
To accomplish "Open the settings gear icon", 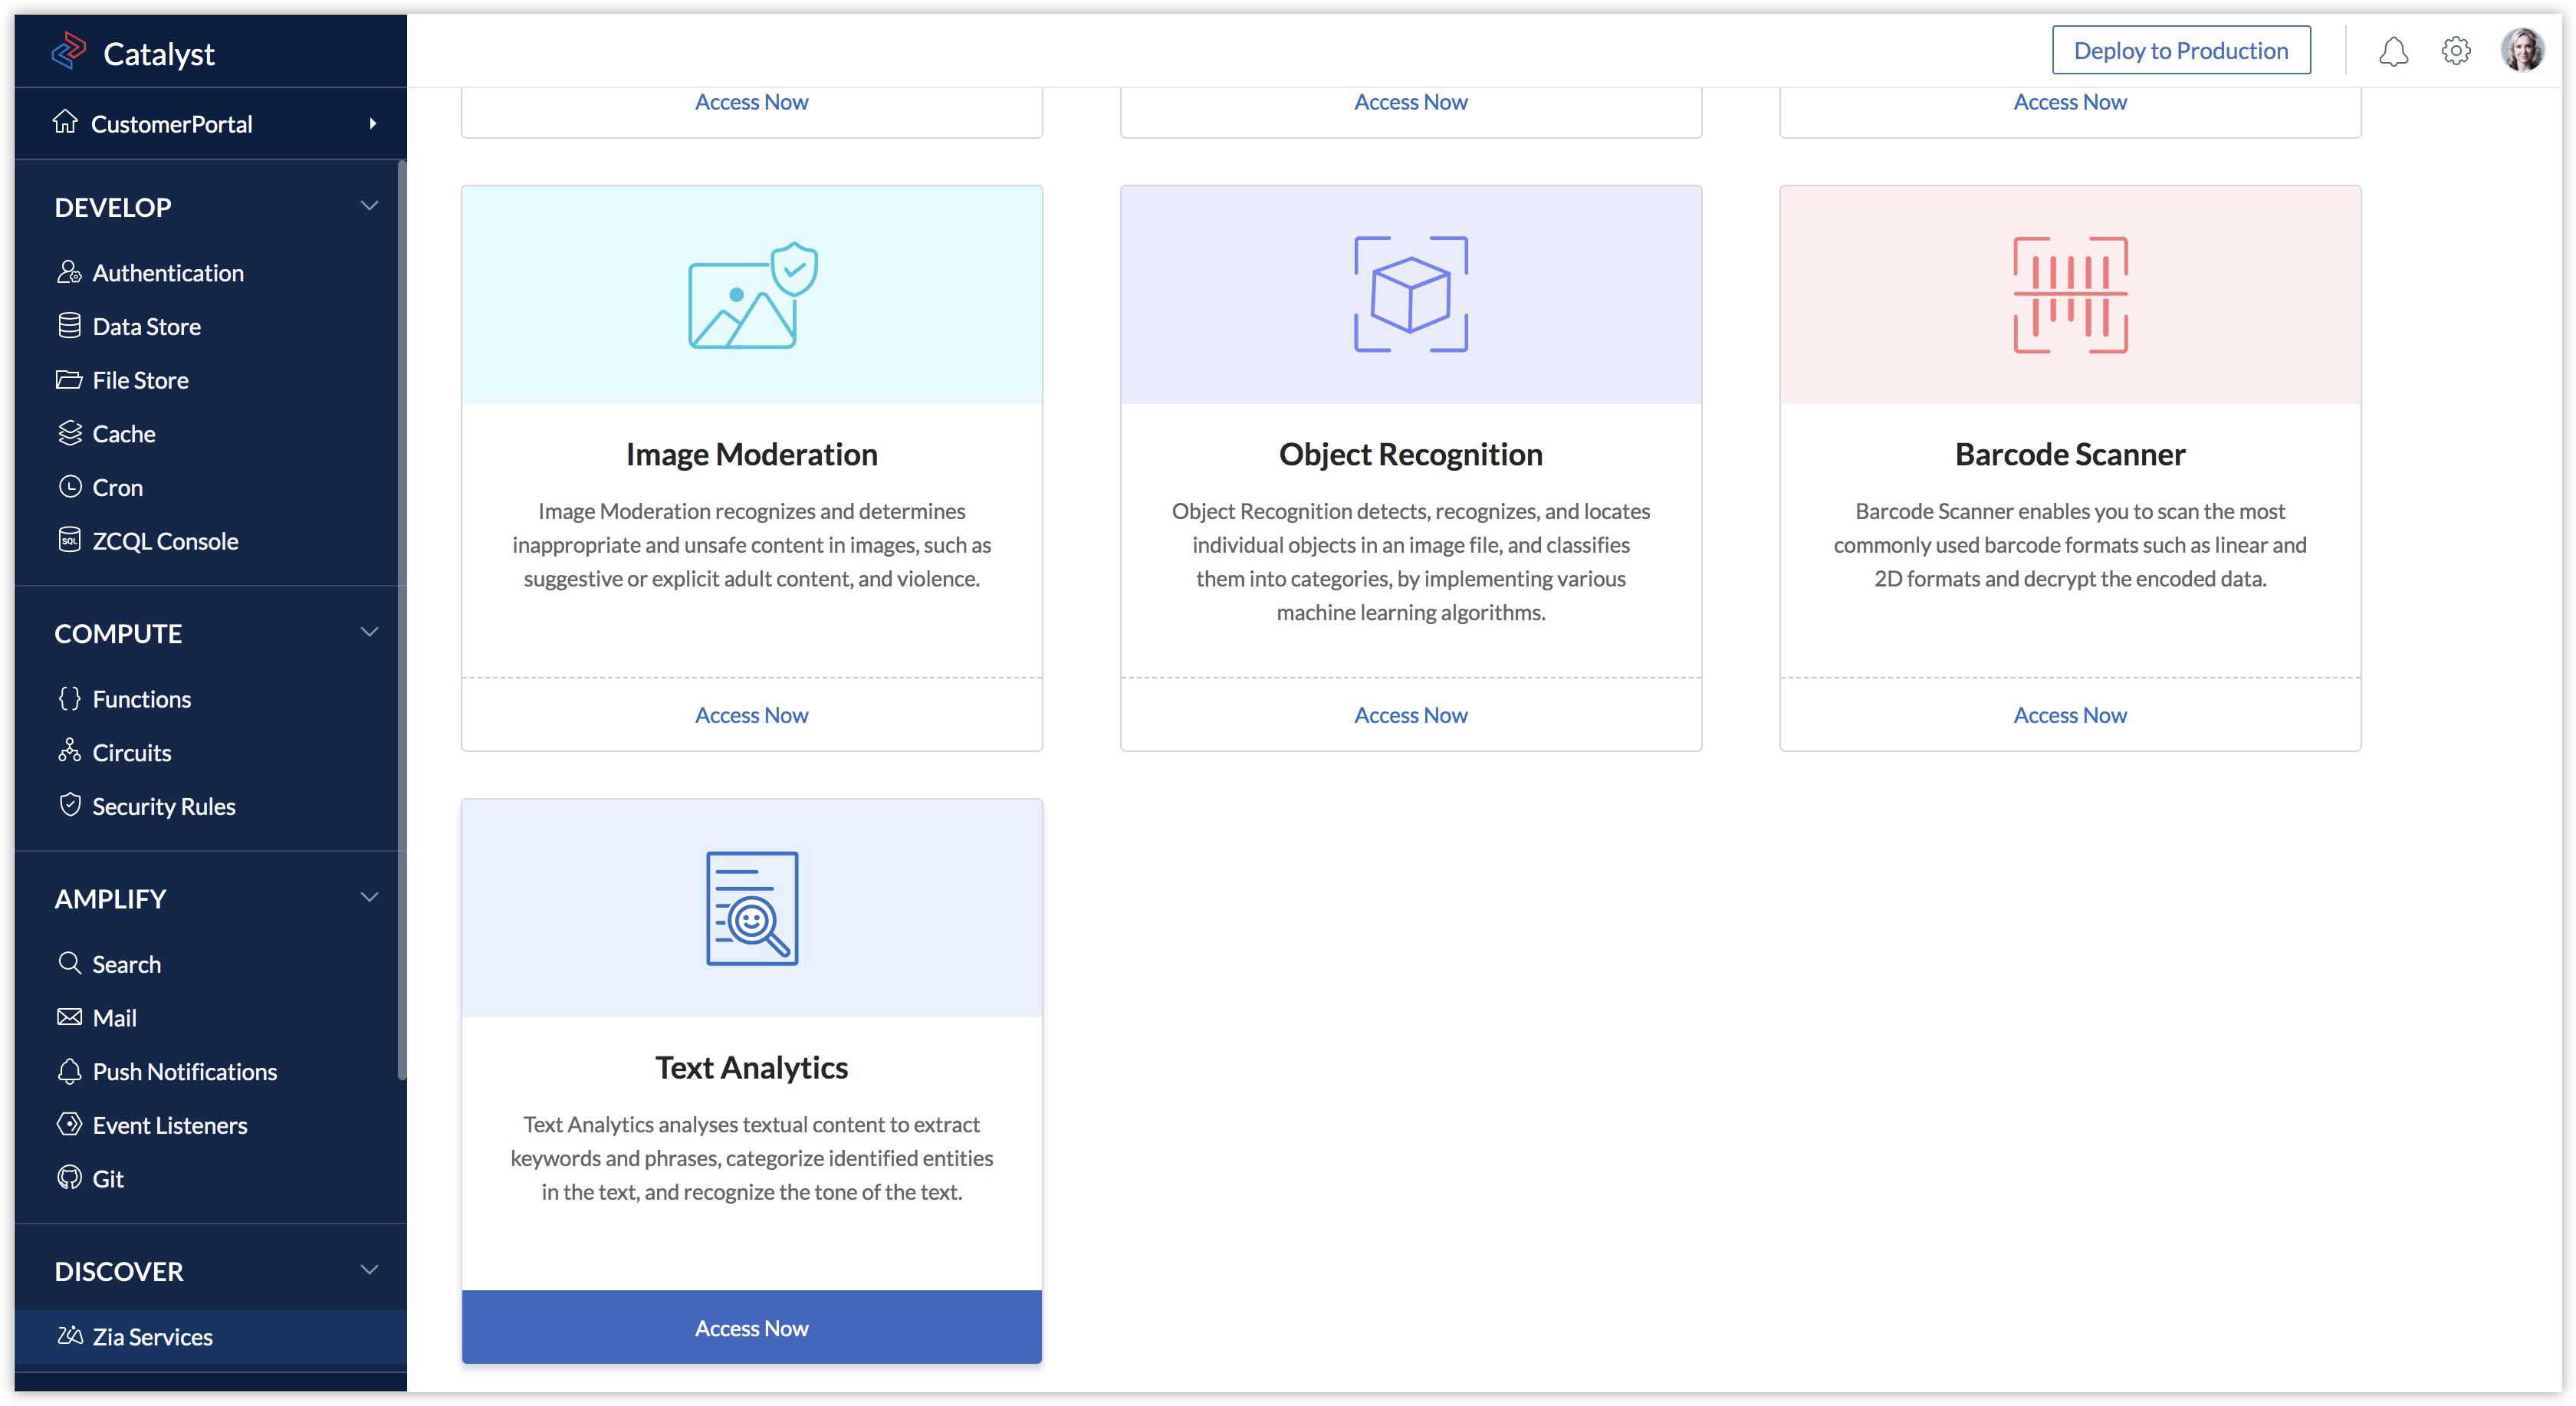I will 2455,51.
